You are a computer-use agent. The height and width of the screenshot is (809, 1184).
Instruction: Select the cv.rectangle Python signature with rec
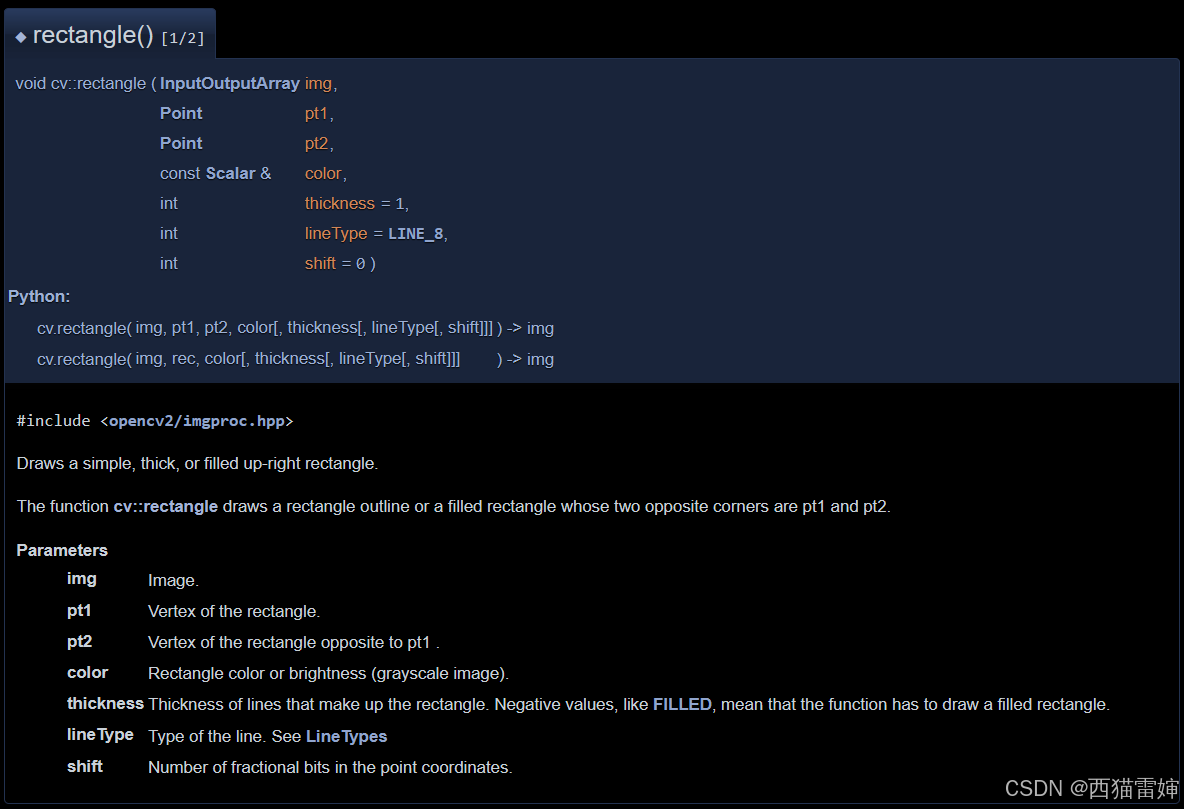point(295,359)
